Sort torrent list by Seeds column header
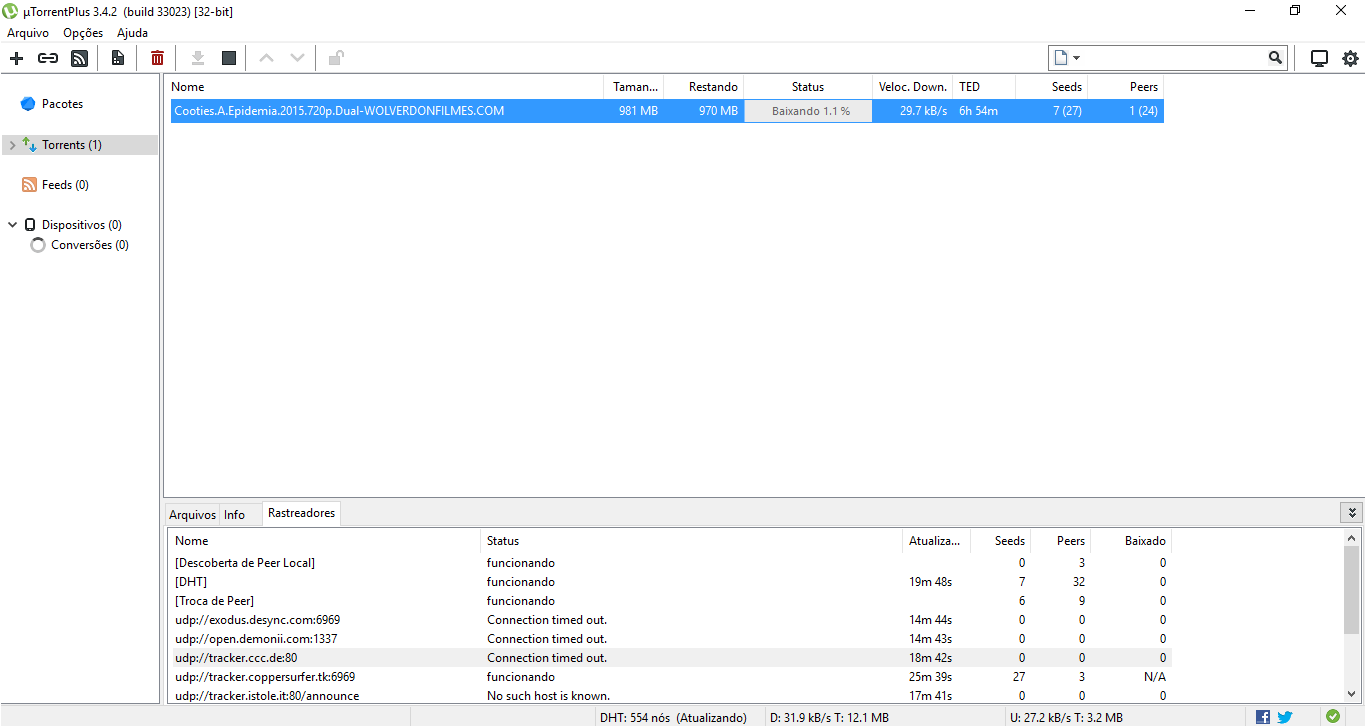The image size is (1366, 727). (1051, 87)
